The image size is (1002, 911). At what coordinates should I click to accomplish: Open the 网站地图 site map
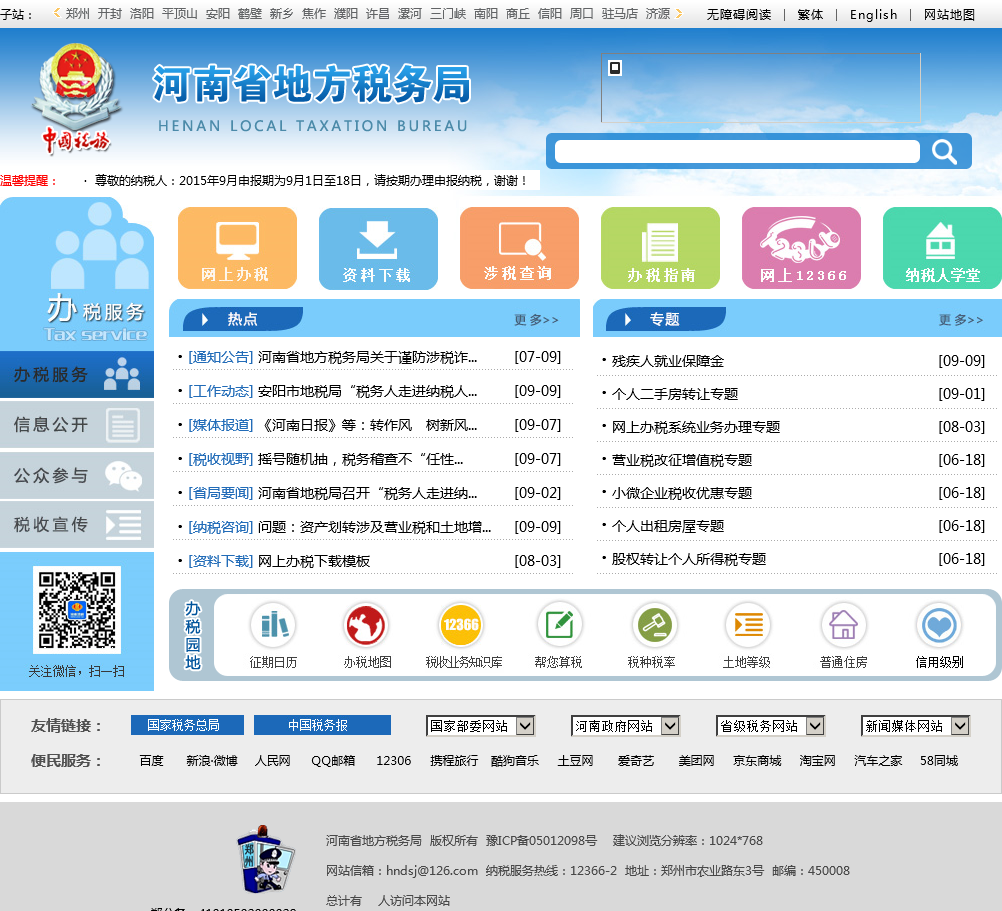pyautogui.click(x=950, y=14)
